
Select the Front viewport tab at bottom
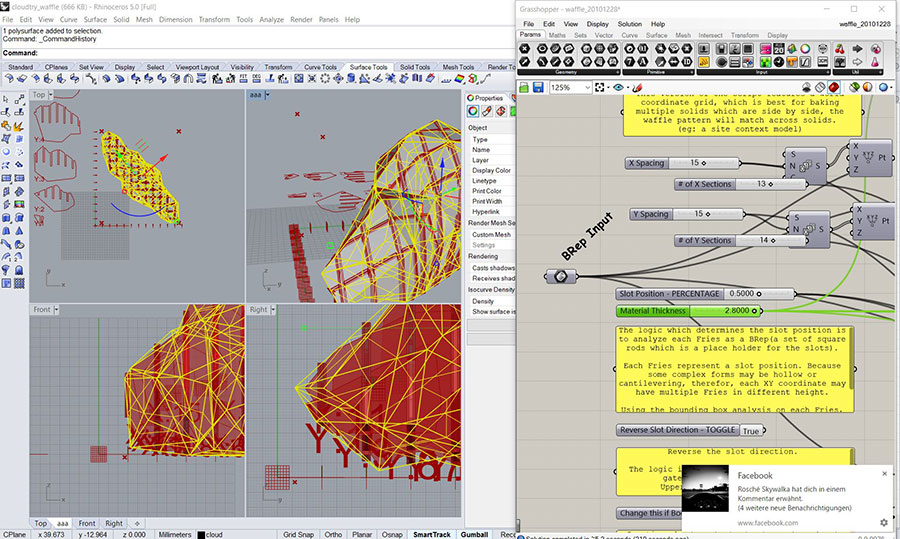coord(87,524)
